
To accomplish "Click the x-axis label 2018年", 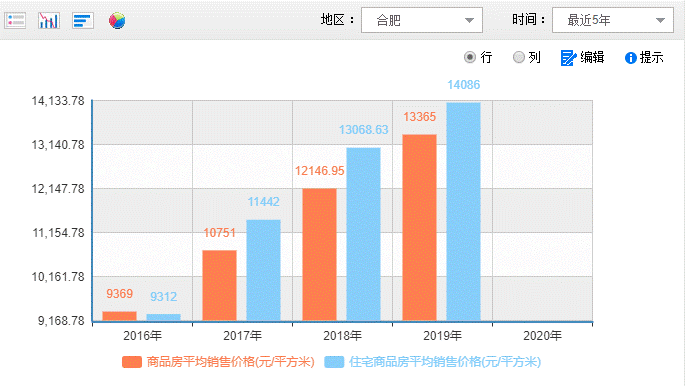I will [x=342, y=336].
